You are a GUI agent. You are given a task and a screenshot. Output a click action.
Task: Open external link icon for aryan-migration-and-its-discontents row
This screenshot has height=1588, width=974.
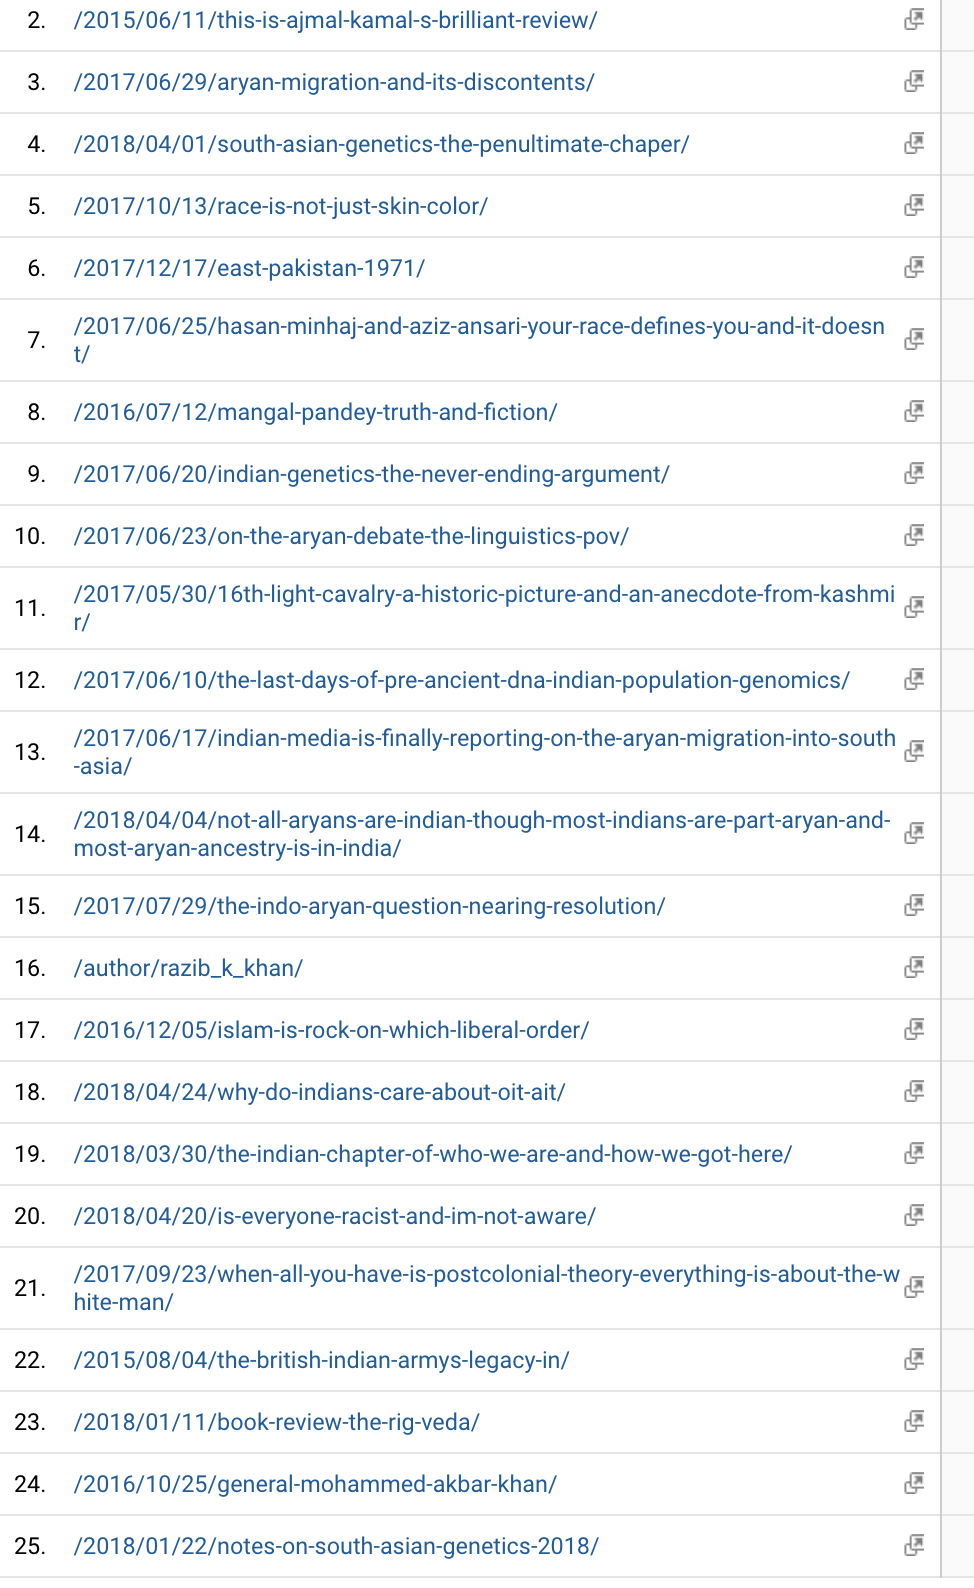click(913, 82)
